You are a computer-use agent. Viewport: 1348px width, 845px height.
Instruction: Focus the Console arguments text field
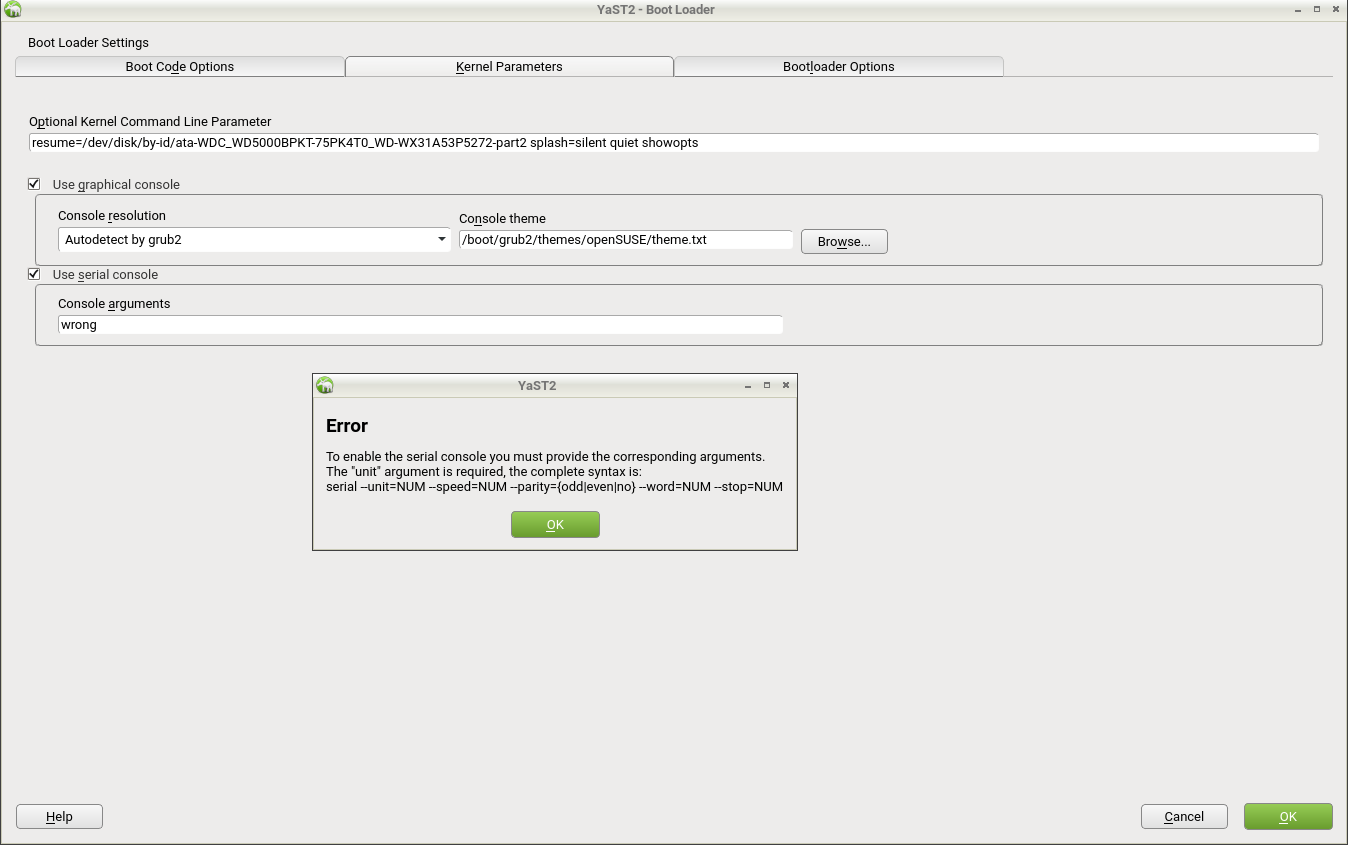420,325
